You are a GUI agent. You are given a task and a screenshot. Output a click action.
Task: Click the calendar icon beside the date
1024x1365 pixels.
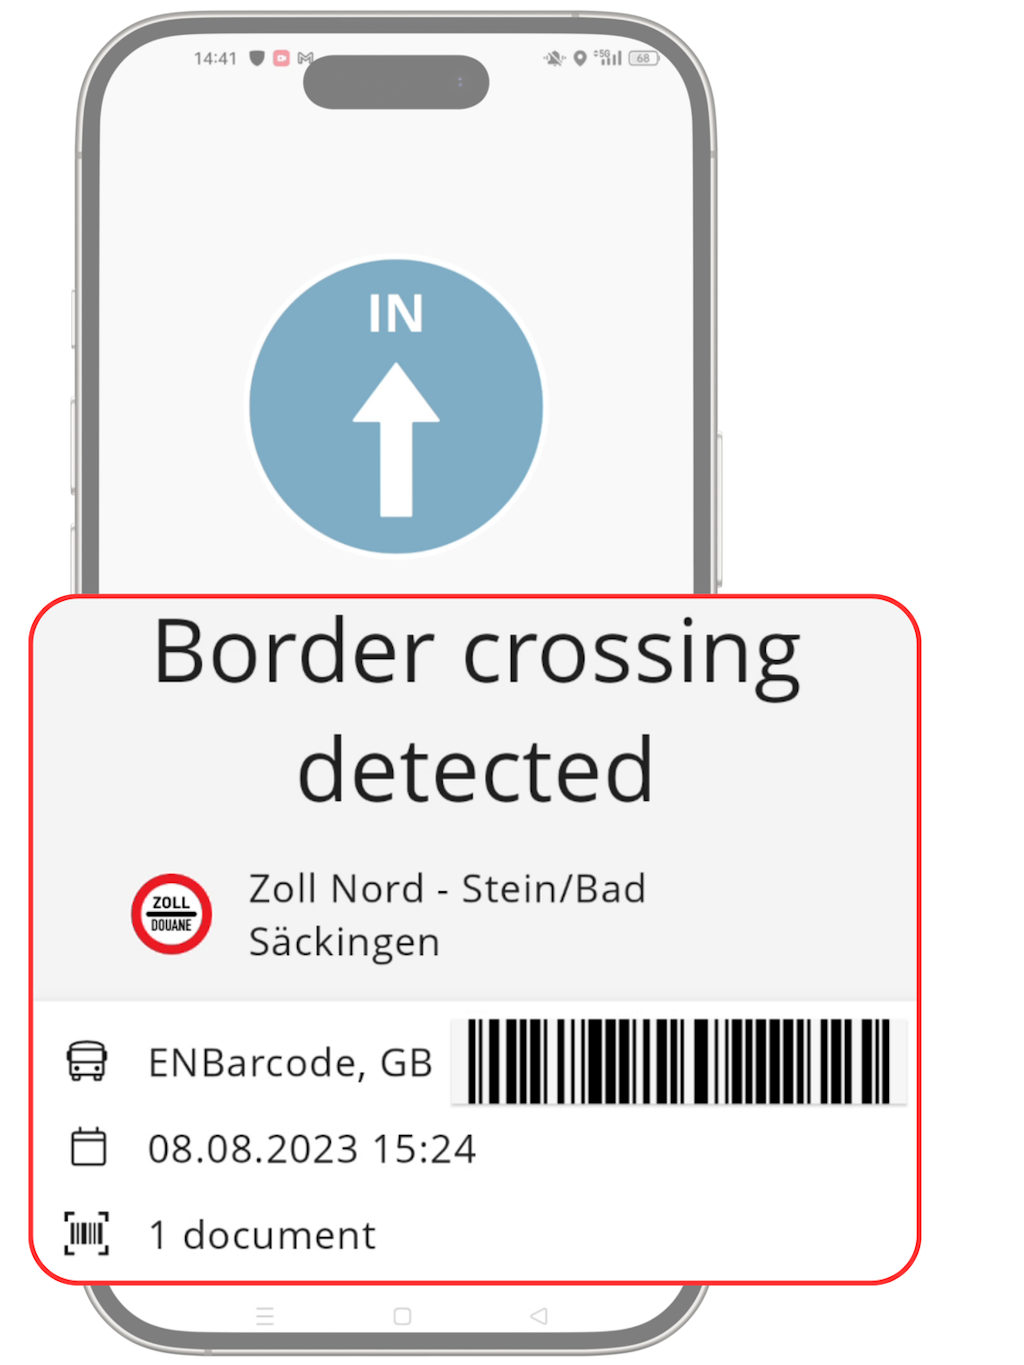pyautogui.click(x=88, y=1147)
